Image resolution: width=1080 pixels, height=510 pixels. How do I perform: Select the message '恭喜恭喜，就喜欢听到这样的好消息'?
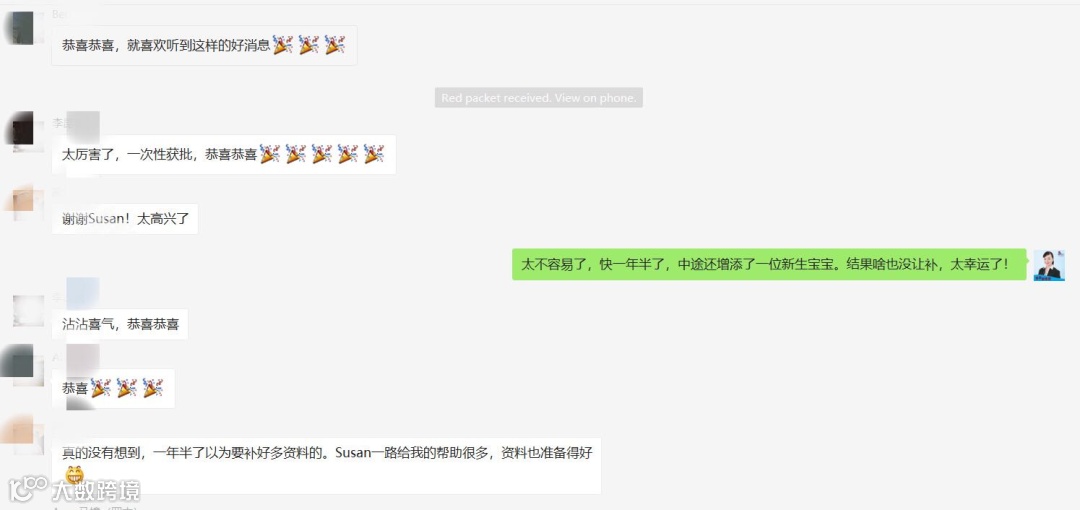[205, 45]
